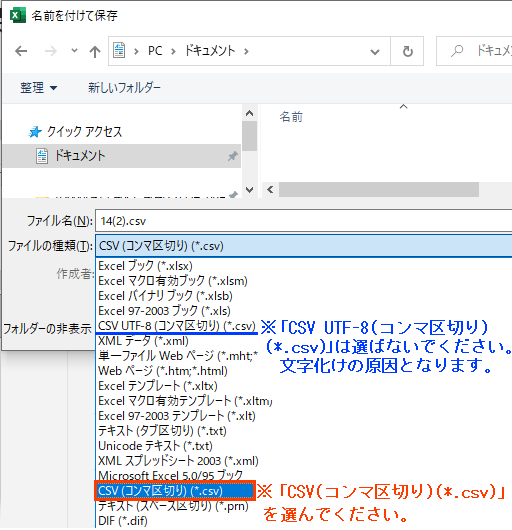
Task: Choose 単一ファイル Web ページ (*.mht) type
Action: click(178, 356)
